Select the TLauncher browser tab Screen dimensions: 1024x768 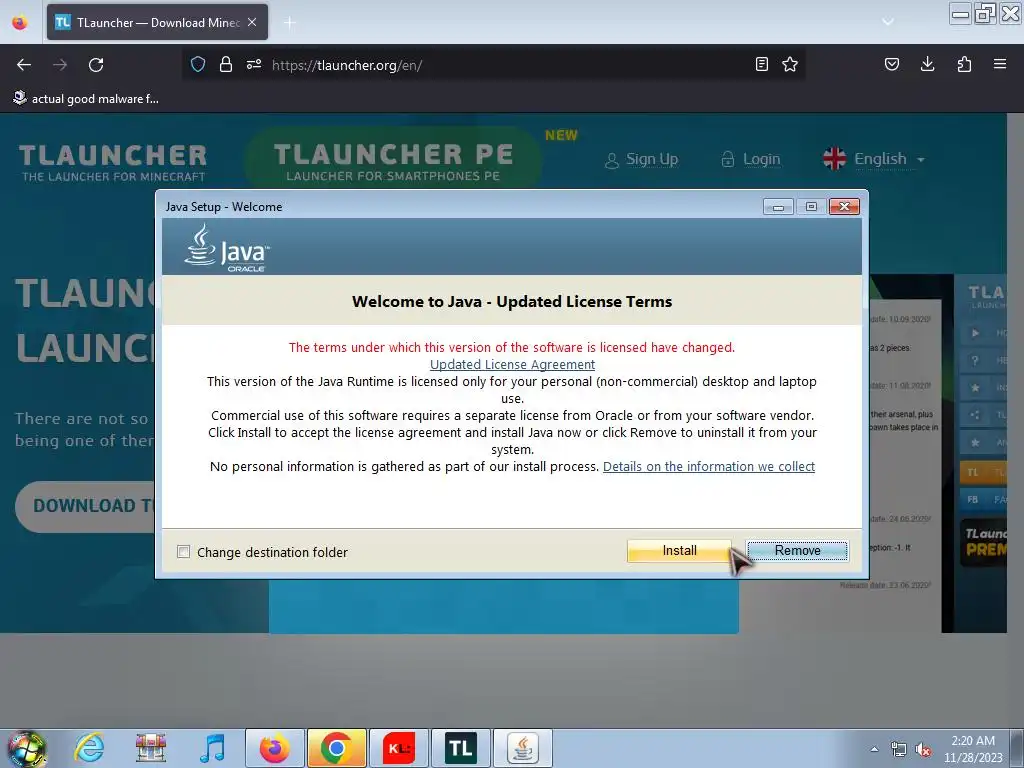coord(157,22)
